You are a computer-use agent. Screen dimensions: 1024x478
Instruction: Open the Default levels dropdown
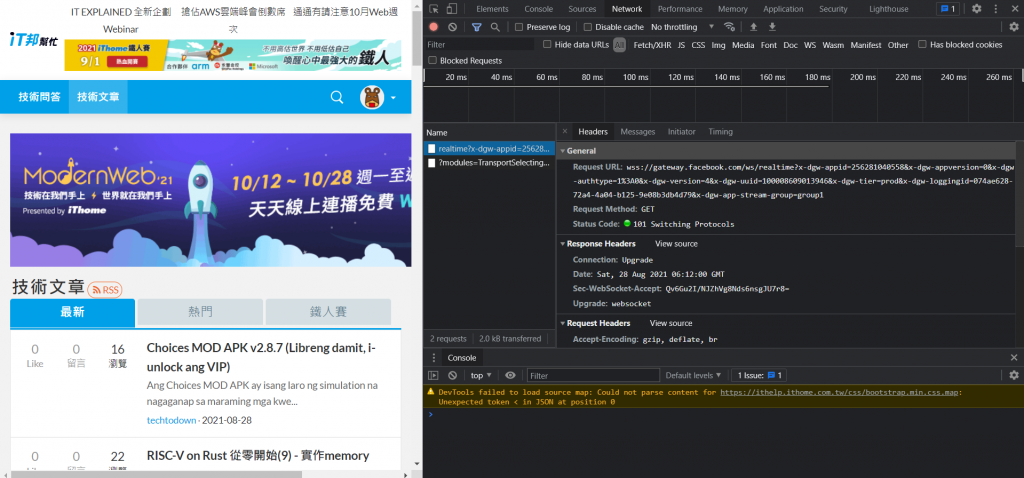coord(693,375)
